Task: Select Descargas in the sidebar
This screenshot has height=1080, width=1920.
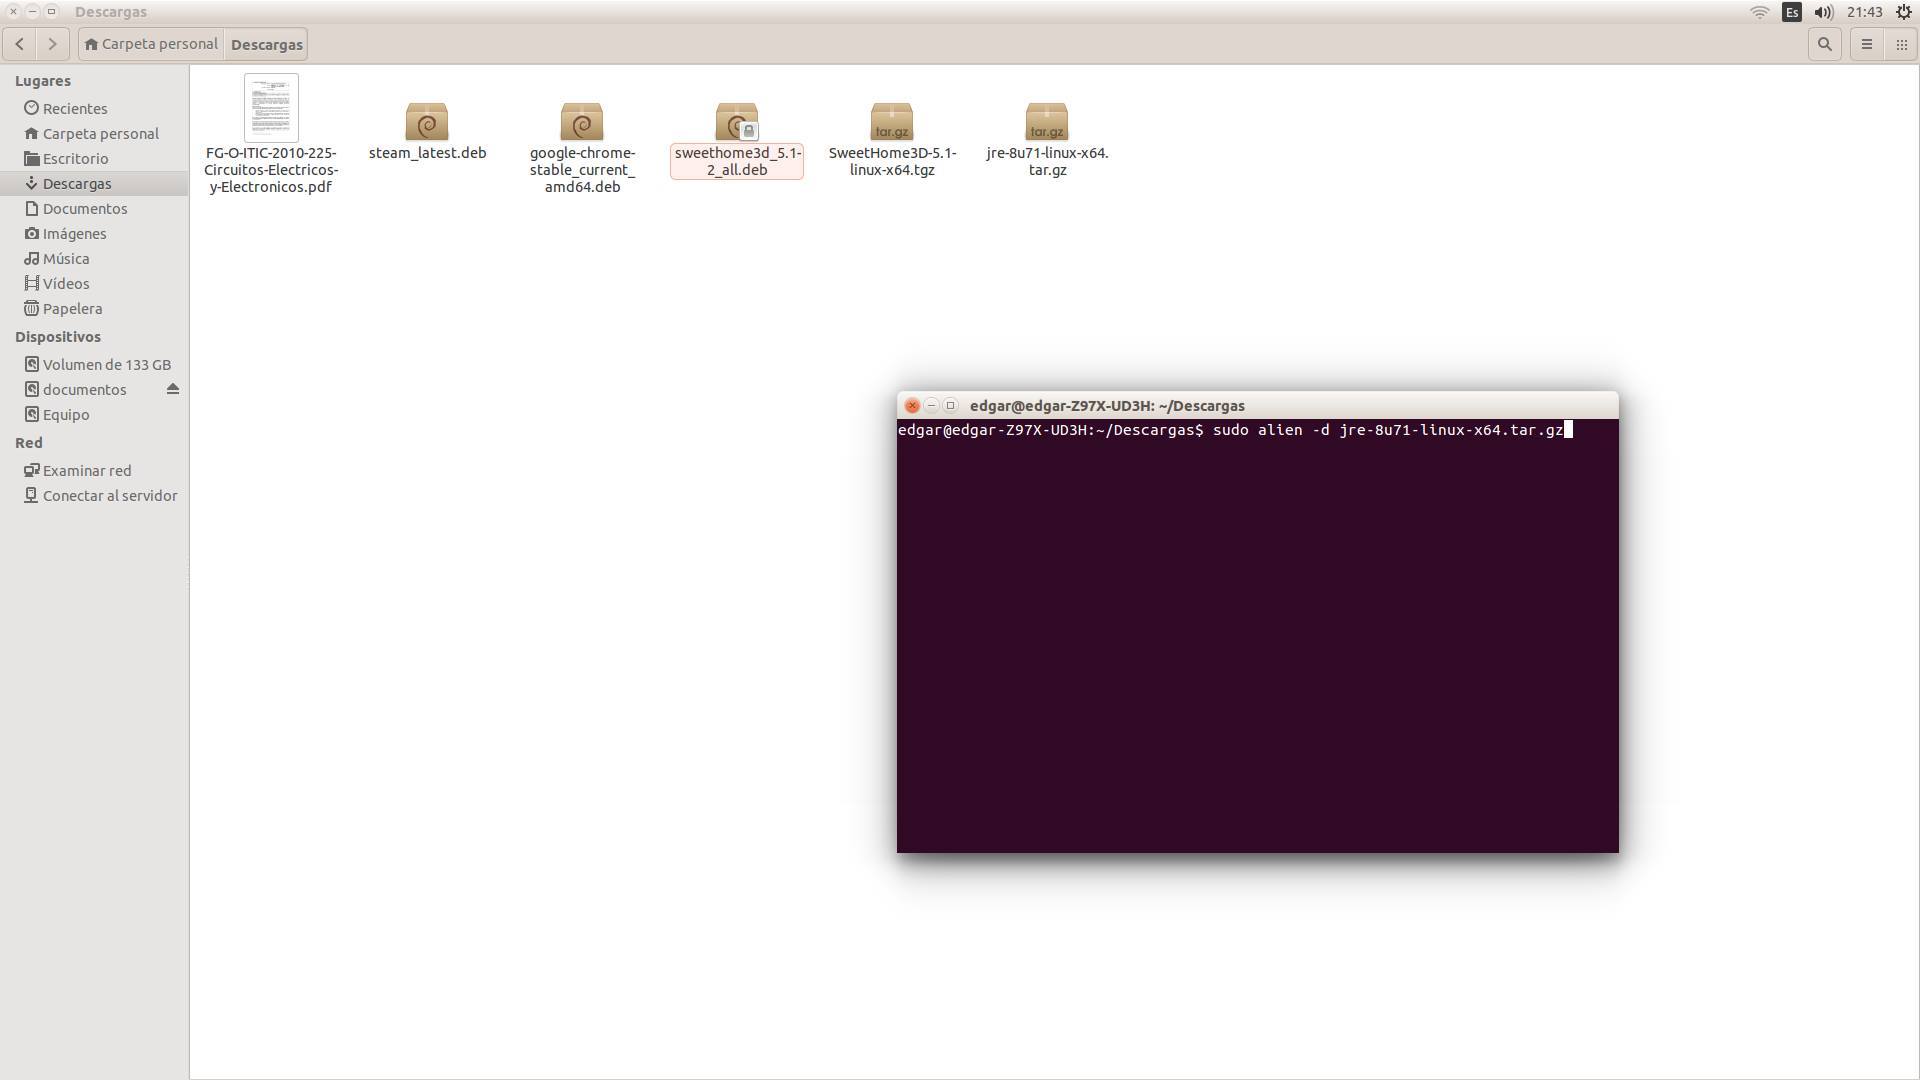Action: pos(95,183)
